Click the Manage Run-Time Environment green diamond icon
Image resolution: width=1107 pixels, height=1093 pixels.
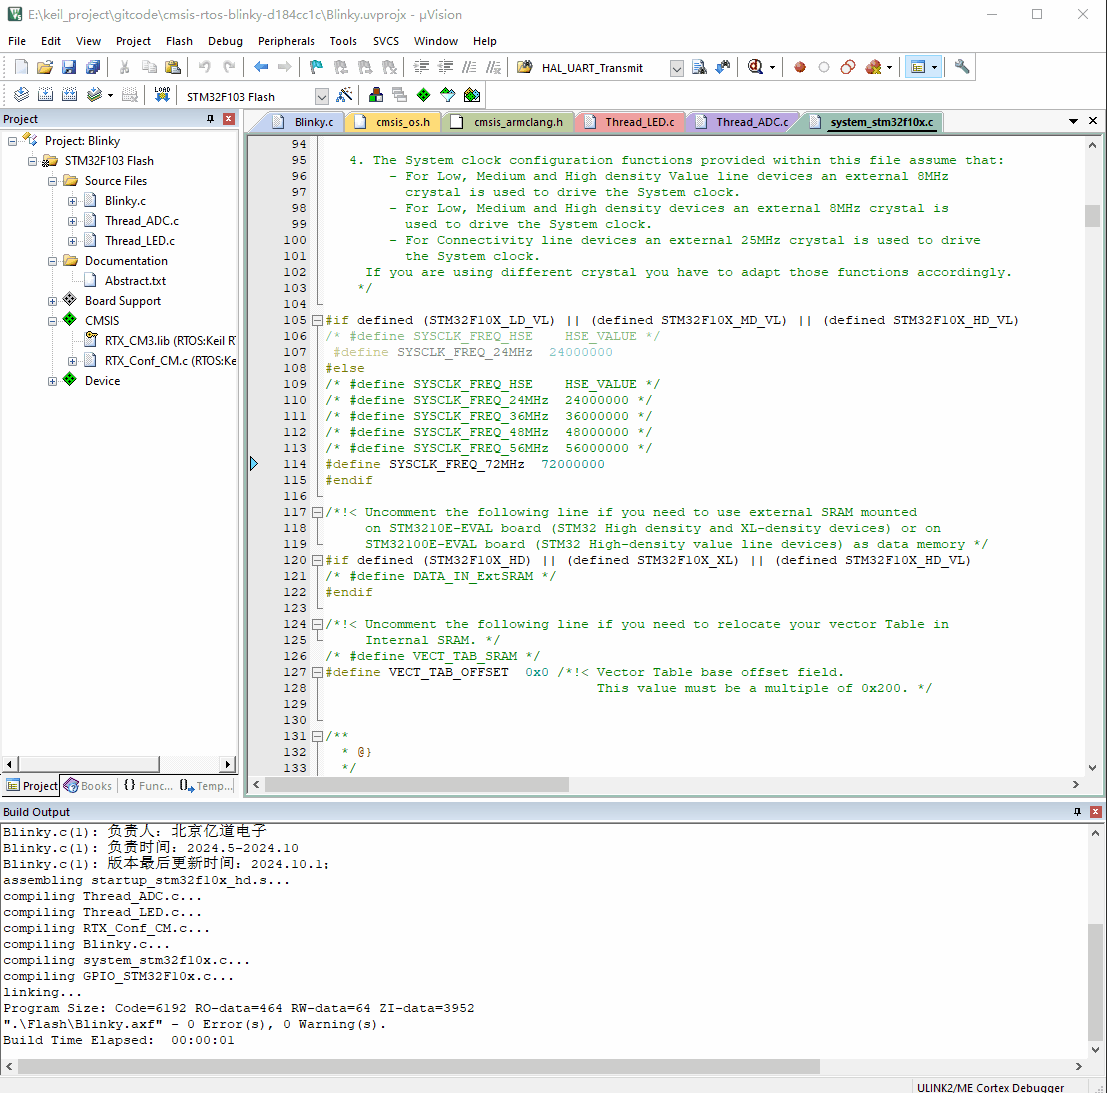[423, 95]
